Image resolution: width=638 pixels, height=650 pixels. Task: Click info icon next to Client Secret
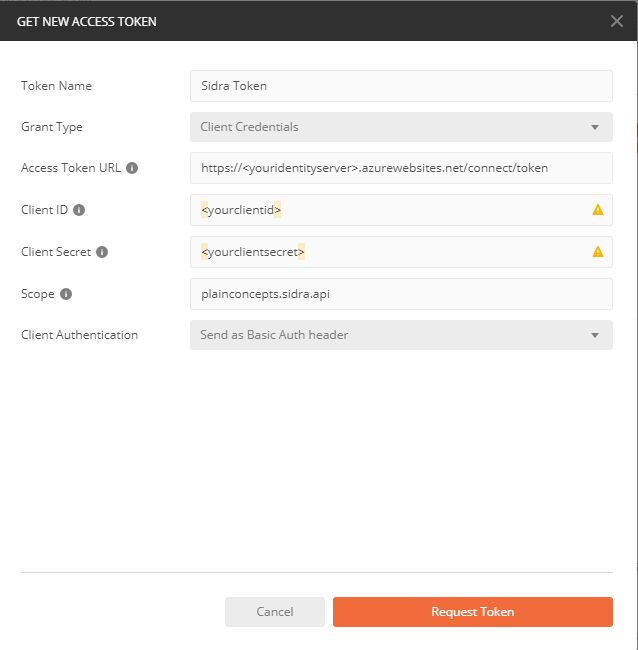point(102,252)
